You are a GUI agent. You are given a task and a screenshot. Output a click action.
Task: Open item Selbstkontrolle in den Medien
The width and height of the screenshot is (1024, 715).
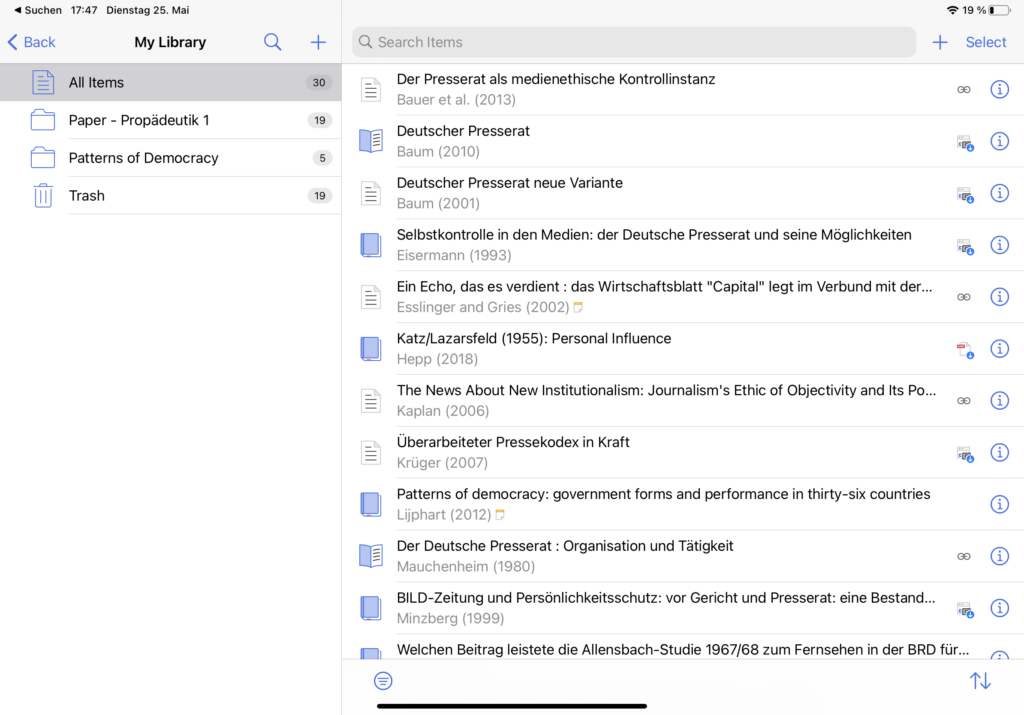pyautogui.click(x=682, y=245)
